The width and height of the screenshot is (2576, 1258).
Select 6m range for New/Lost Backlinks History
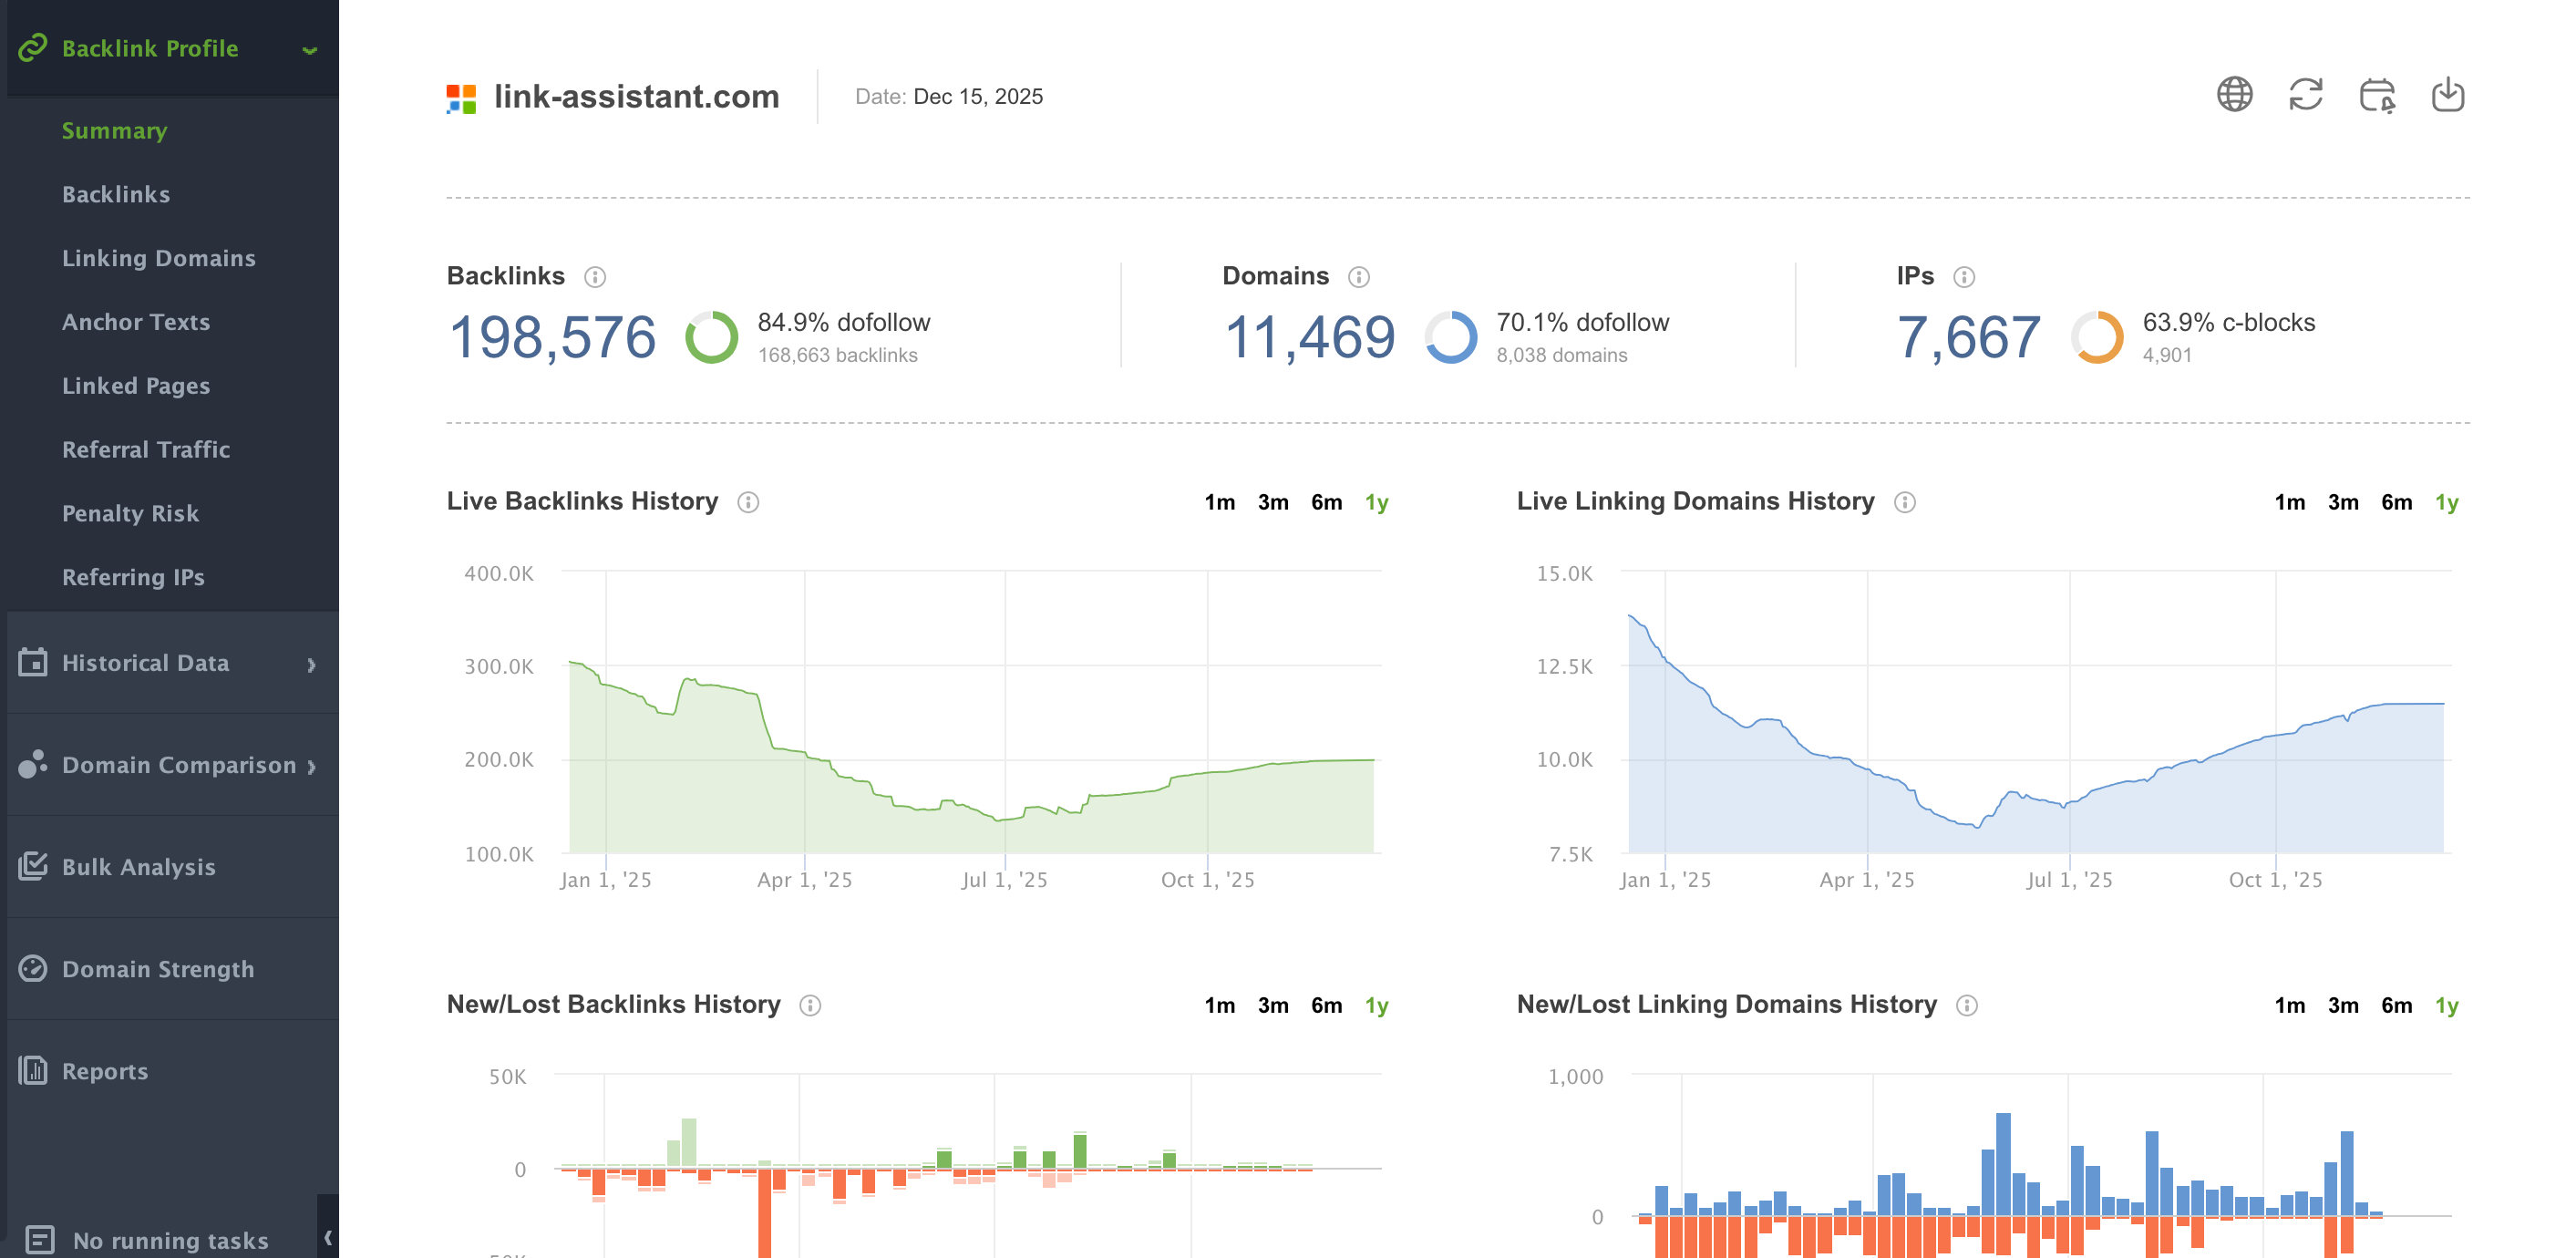pos(1326,1005)
